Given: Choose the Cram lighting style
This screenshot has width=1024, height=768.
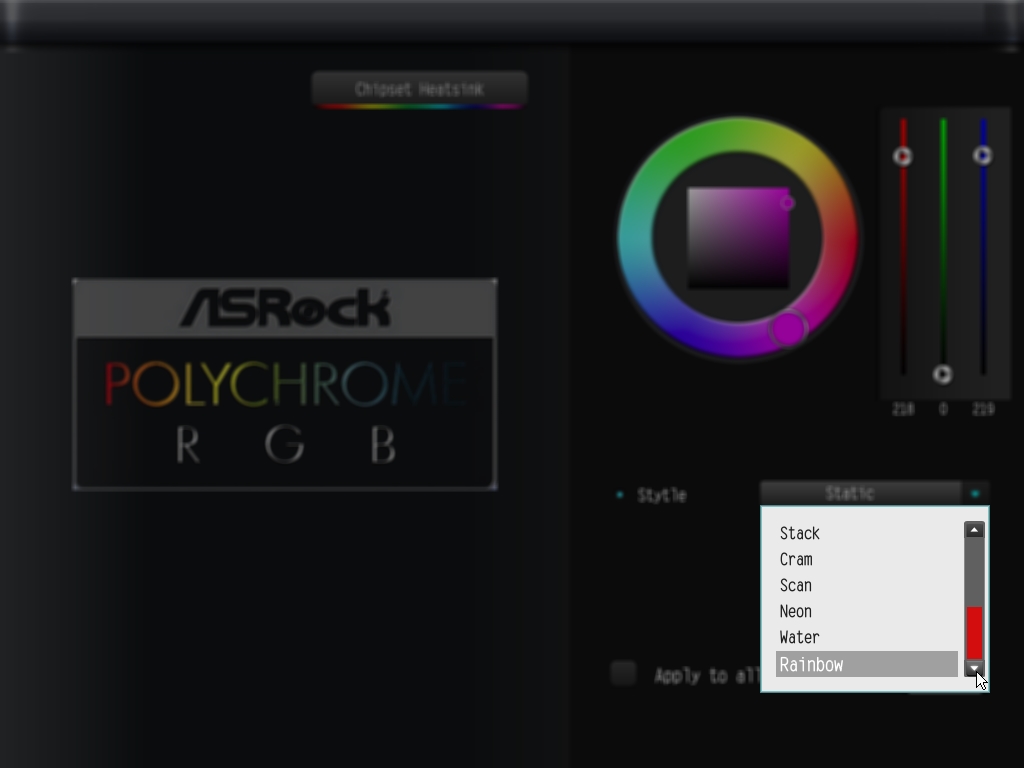Looking at the screenshot, I should click(796, 559).
